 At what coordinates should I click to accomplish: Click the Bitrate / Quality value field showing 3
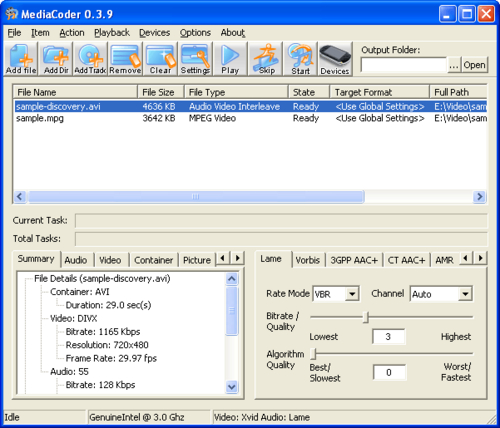[x=388, y=337]
